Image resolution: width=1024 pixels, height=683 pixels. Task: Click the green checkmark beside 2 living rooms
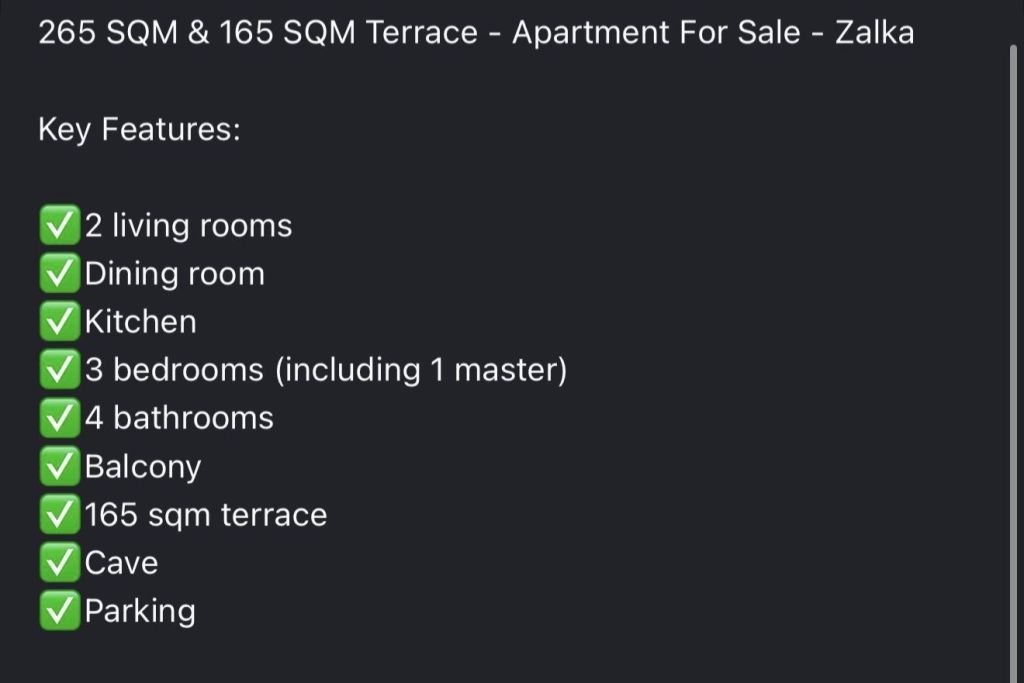pyautogui.click(x=59, y=225)
